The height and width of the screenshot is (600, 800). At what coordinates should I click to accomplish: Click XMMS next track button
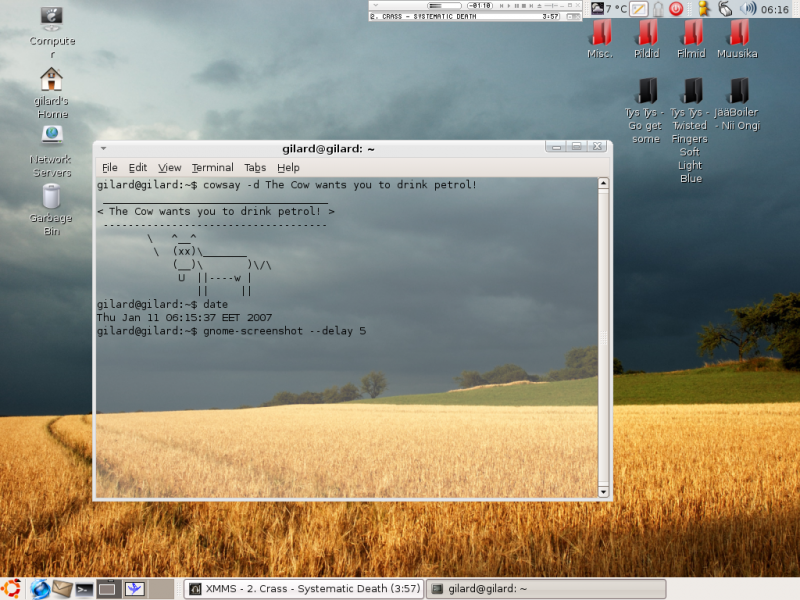531,6
